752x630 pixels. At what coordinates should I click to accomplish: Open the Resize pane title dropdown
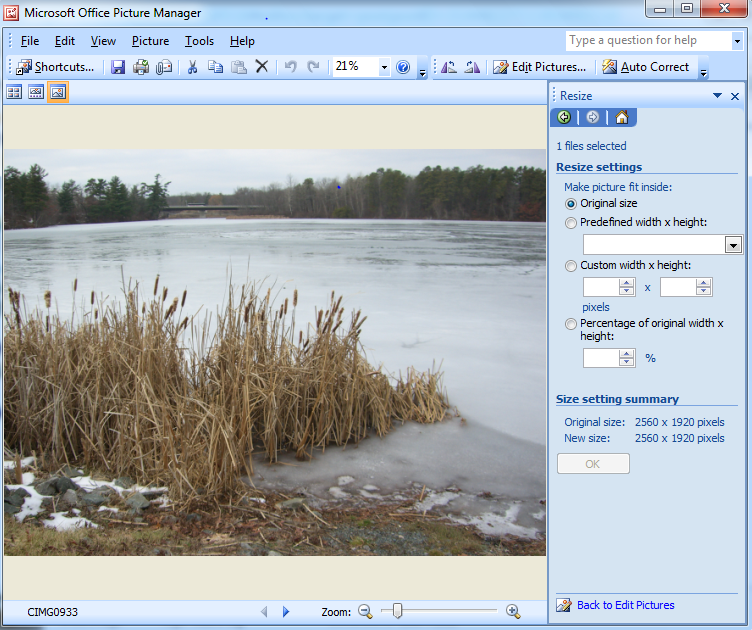click(x=717, y=96)
